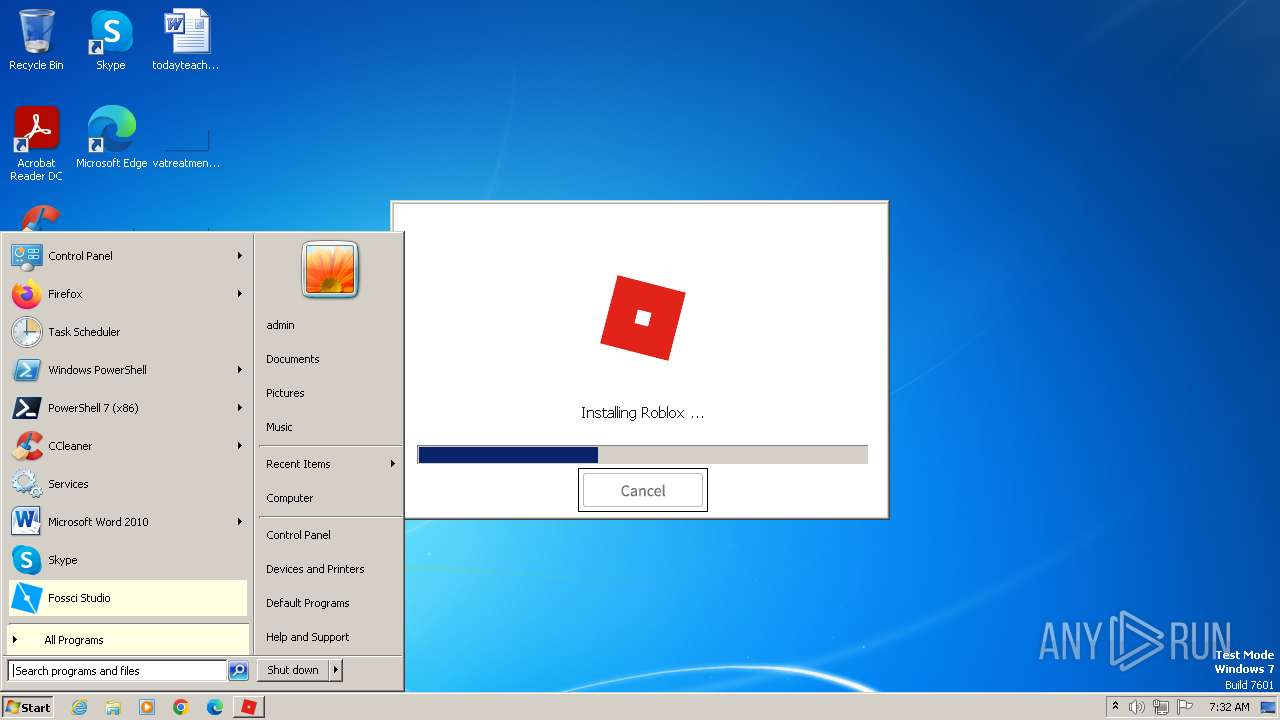Viewport: 1280px width, 720px height.
Task: Click the Roblox logo in the installer
Action: click(x=643, y=318)
